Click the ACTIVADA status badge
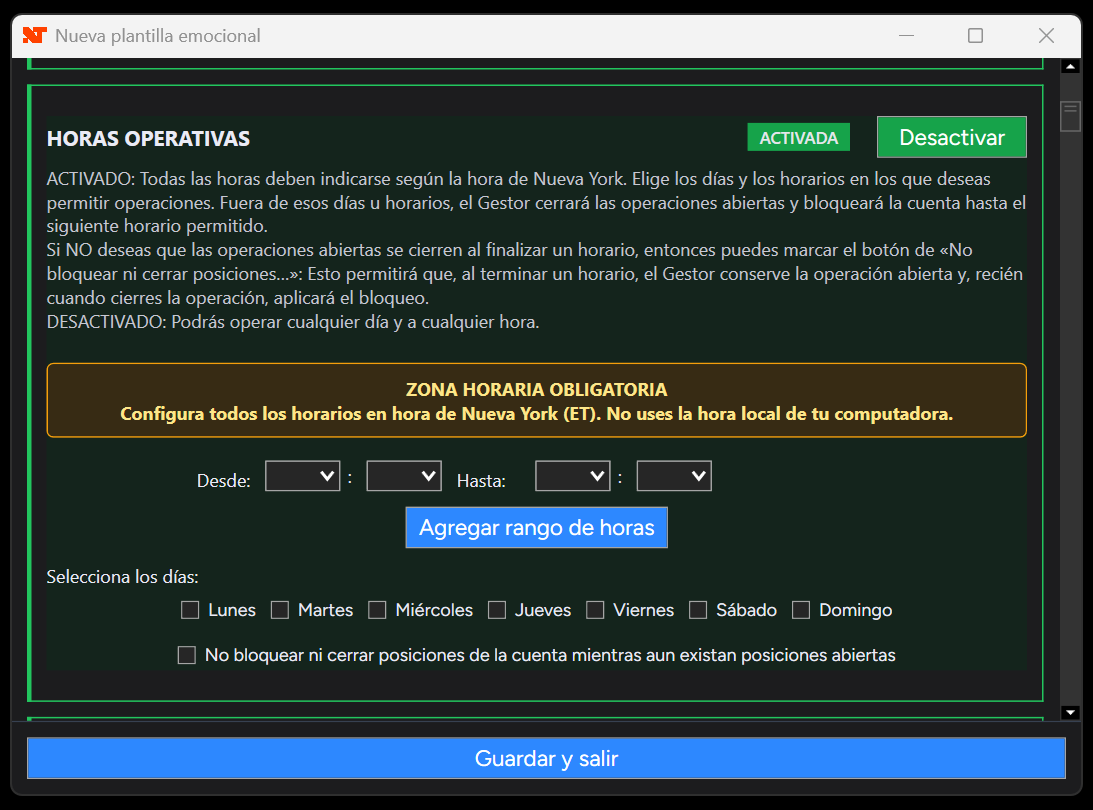Image resolution: width=1093 pixels, height=810 pixels. pyautogui.click(x=798, y=138)
